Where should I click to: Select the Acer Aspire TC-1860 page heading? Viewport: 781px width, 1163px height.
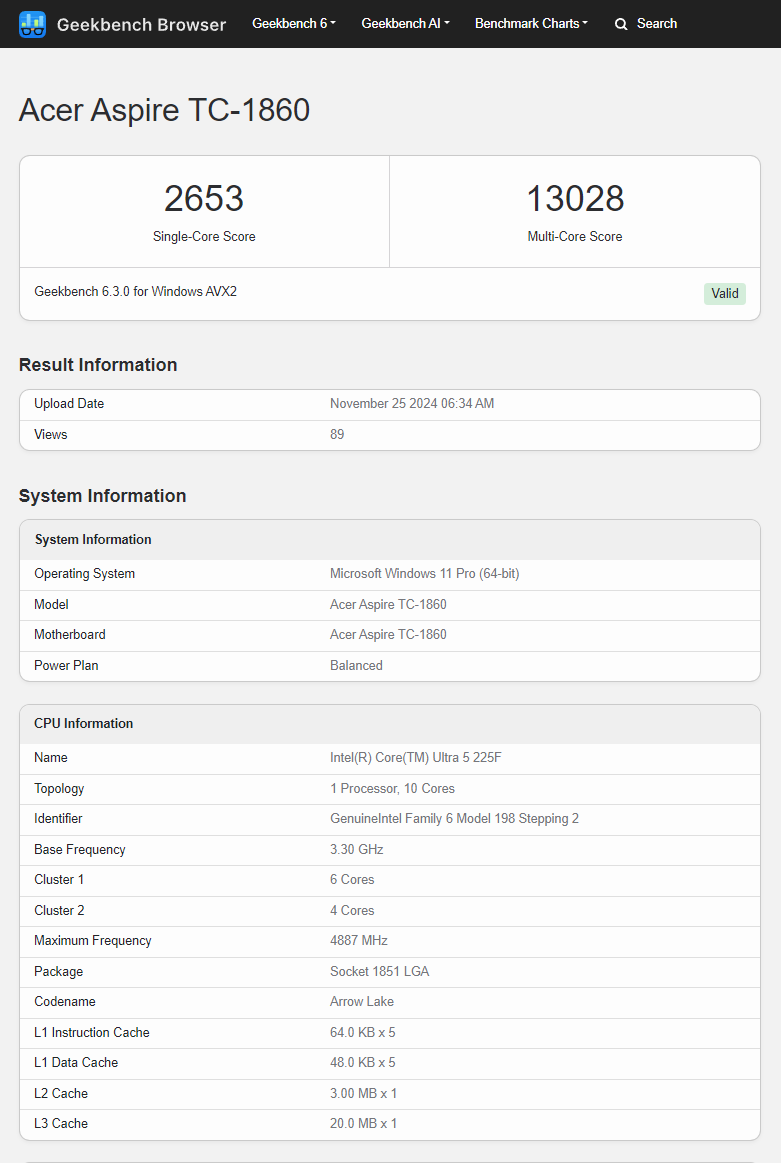[164, 110]
